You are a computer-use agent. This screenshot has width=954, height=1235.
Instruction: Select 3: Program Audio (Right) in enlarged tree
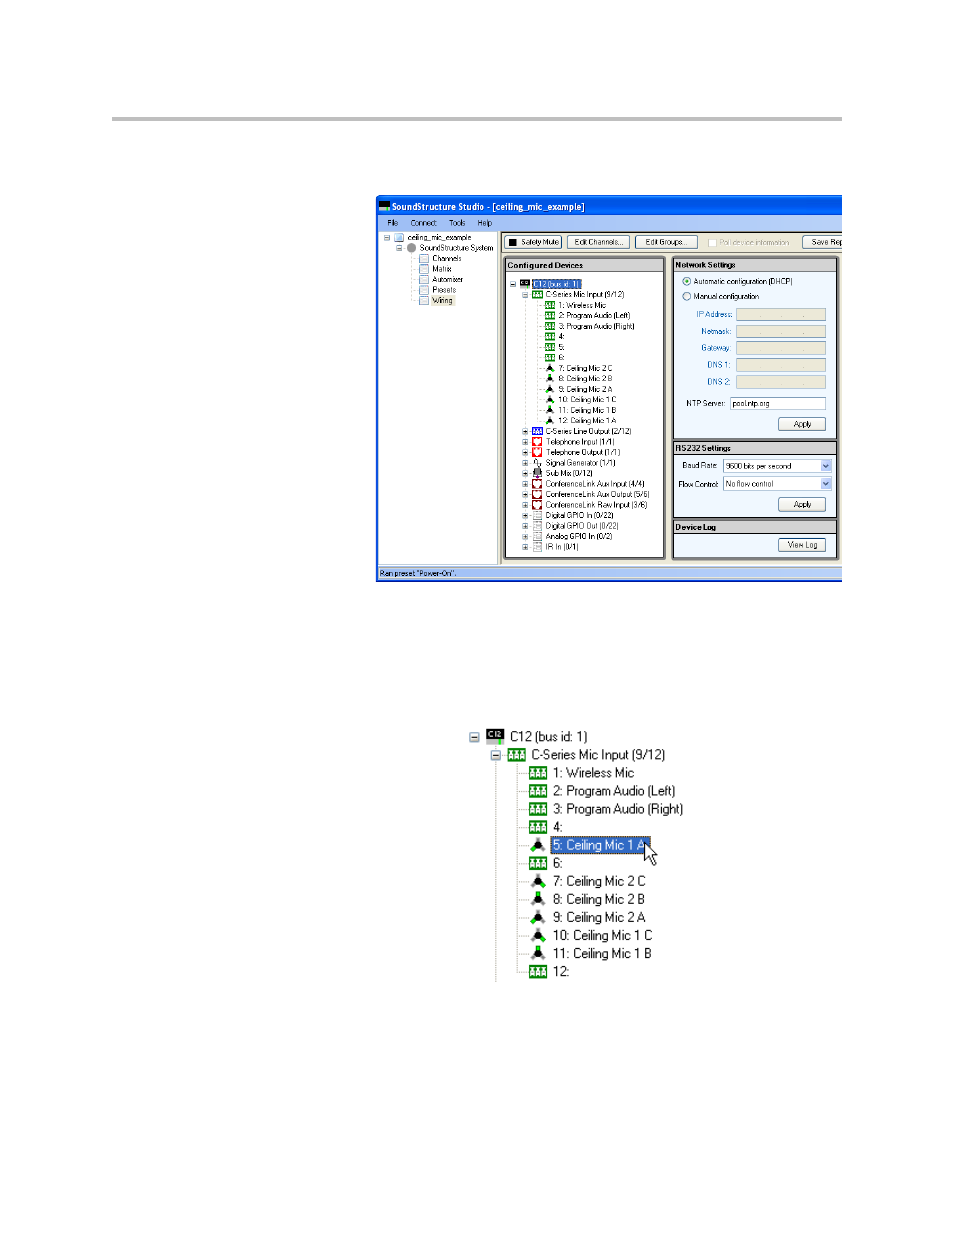(x=618, y=809)
